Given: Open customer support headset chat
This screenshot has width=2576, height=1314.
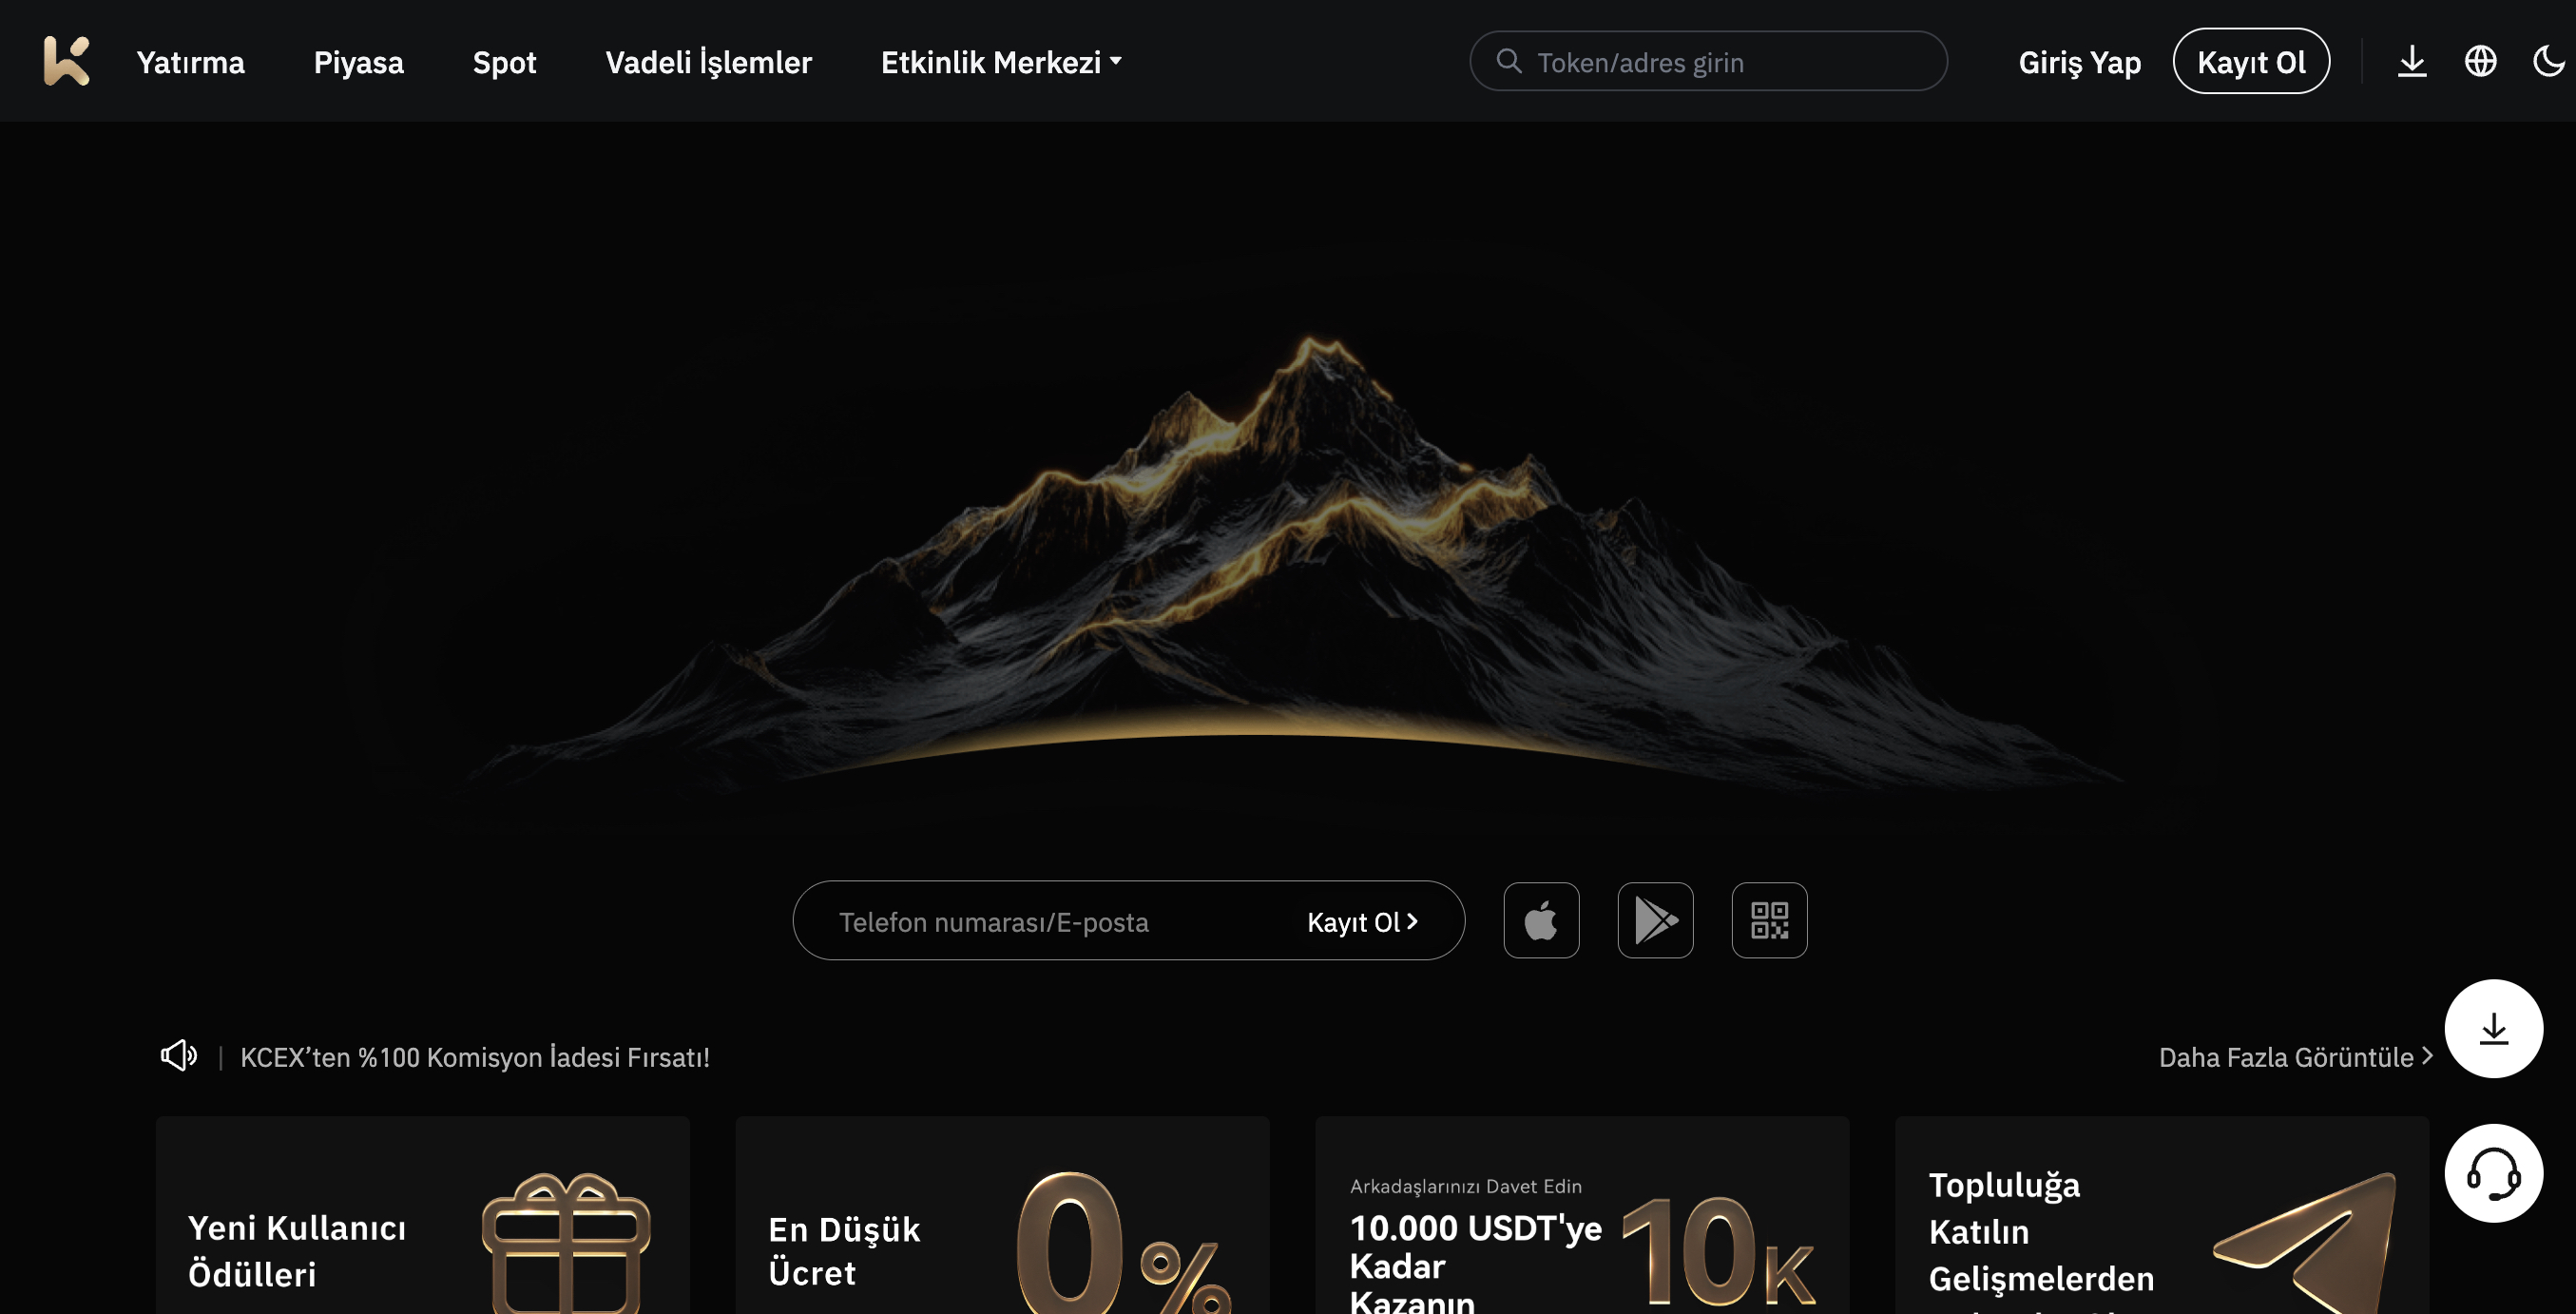Looking at the screenshot, I should pyautogui.click(x=2493, y=1173).
